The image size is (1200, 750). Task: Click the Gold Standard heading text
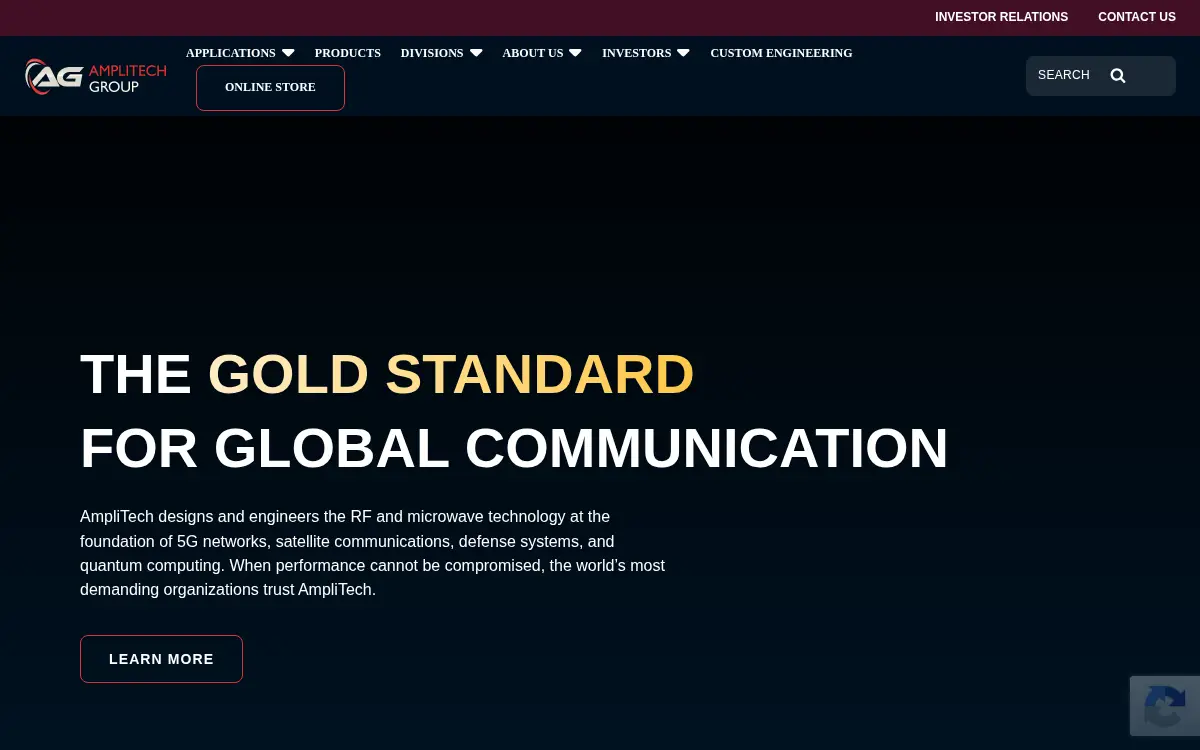point(451,374)
